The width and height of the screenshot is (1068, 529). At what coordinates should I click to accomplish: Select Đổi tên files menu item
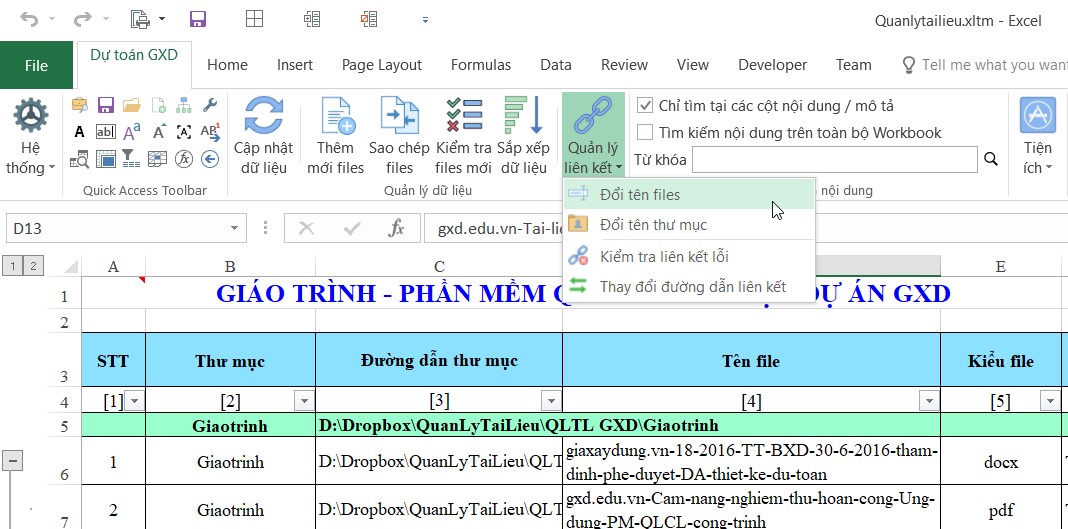[640, 194]
